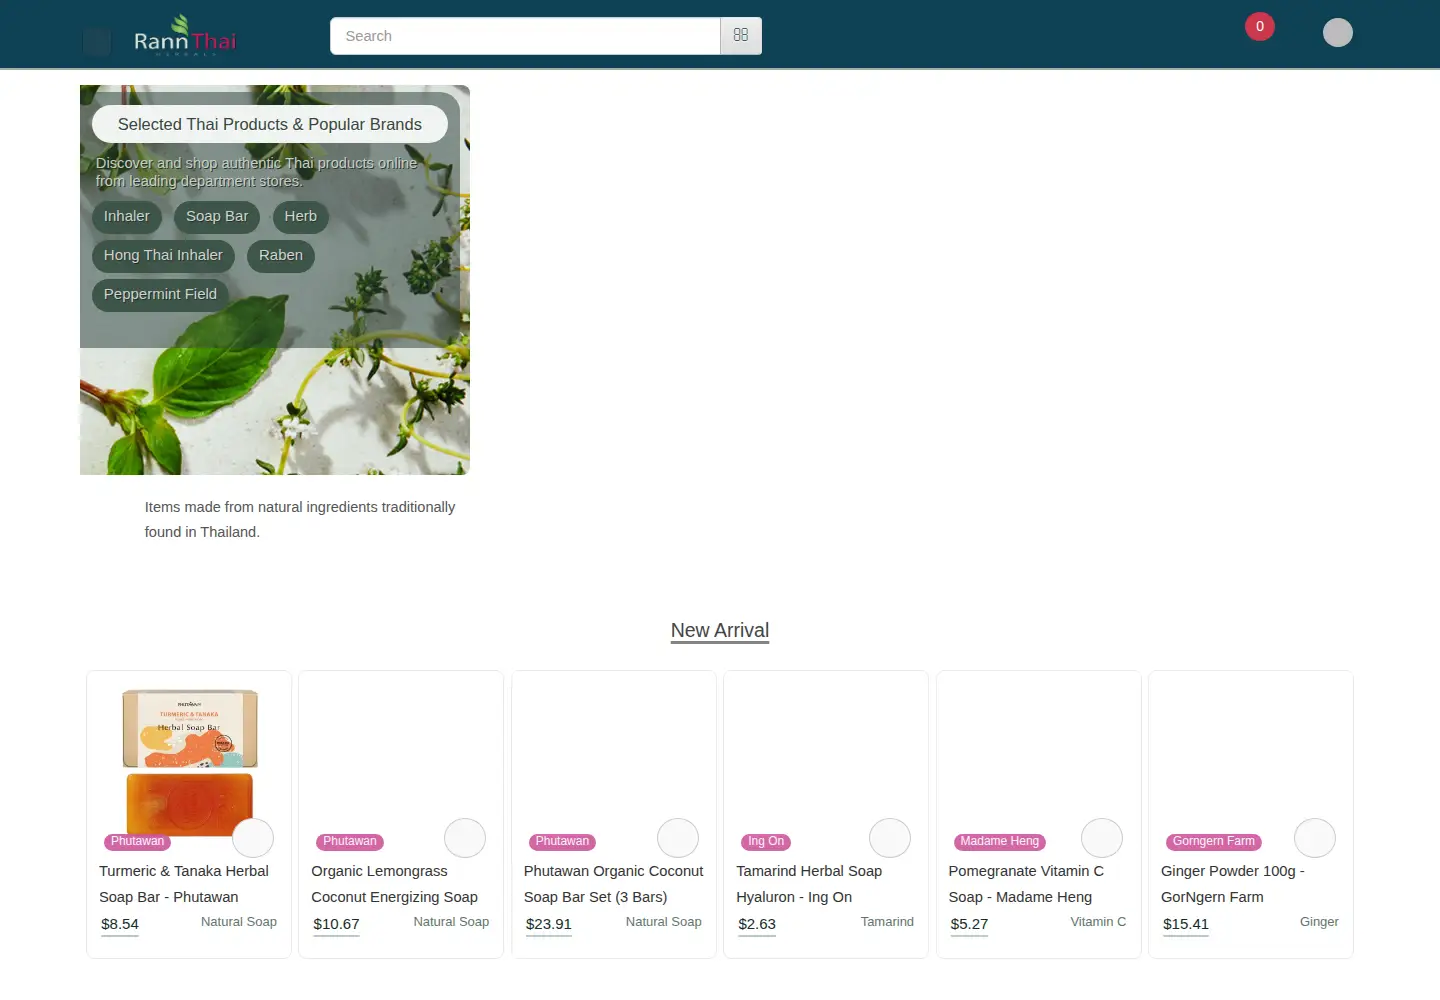Open the cart badge showing 0
1440x1000 pixels.
(x=1260, y=27)
